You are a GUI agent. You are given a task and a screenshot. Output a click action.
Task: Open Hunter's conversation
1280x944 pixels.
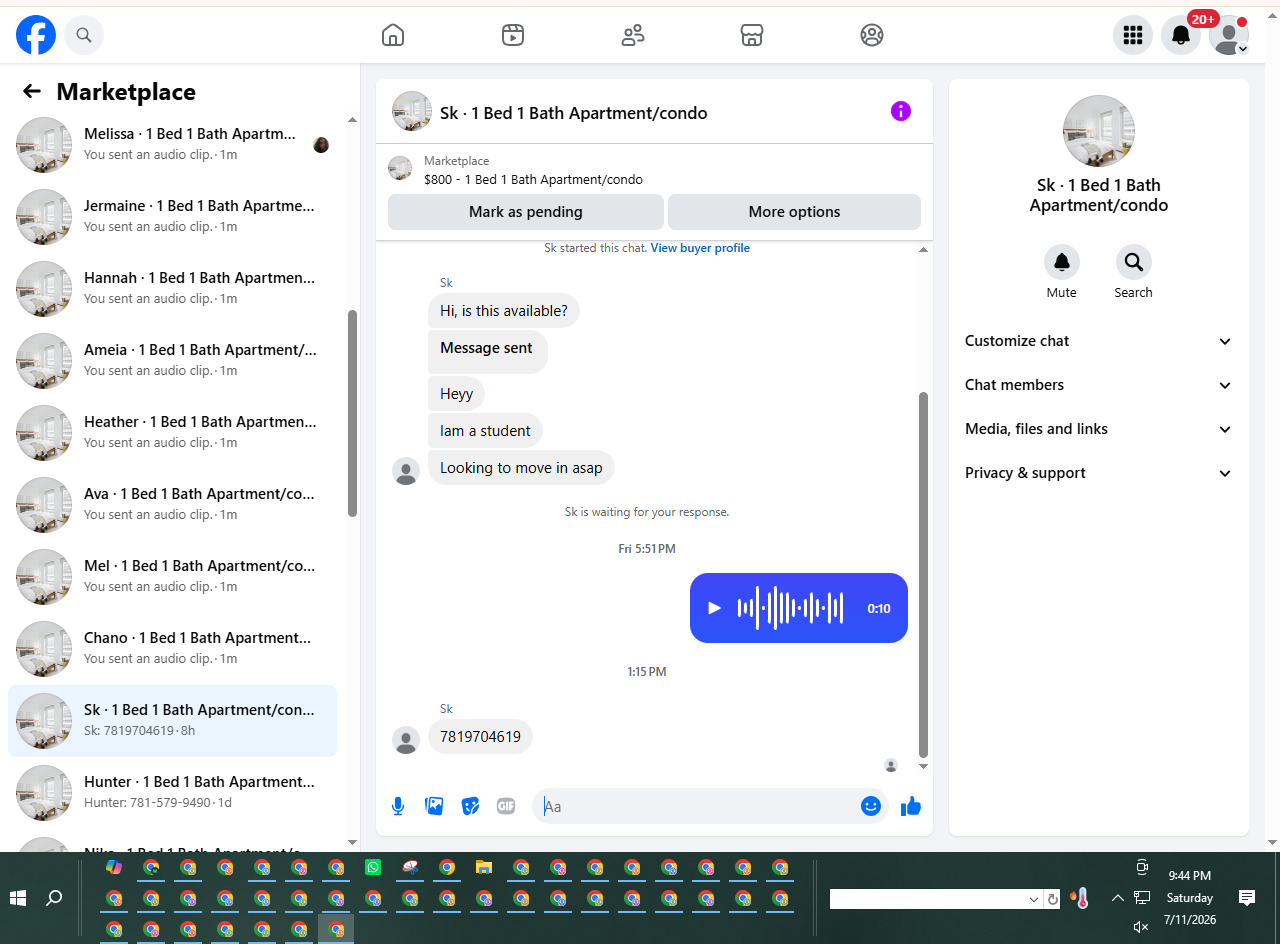(x=172, y=793)
